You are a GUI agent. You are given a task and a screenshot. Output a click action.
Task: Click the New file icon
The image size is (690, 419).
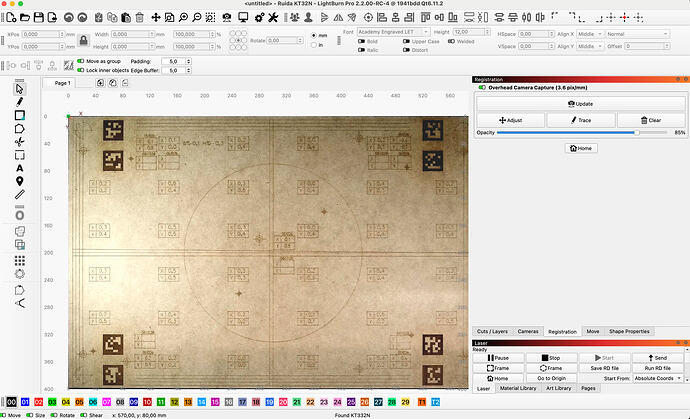pos(11,18)
